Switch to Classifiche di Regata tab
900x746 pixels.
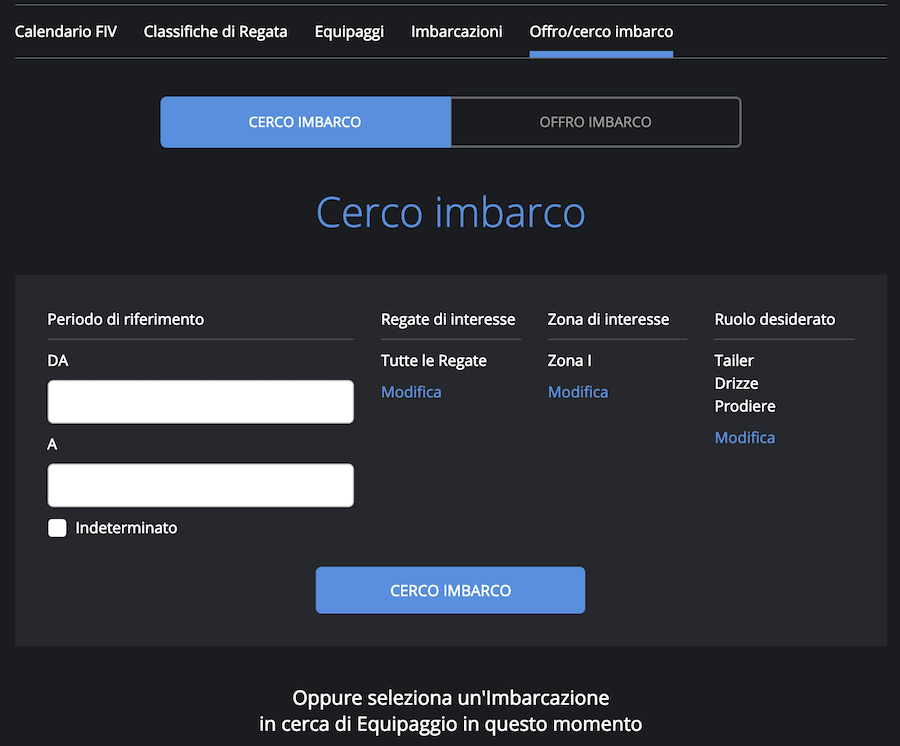click(215, 31)
